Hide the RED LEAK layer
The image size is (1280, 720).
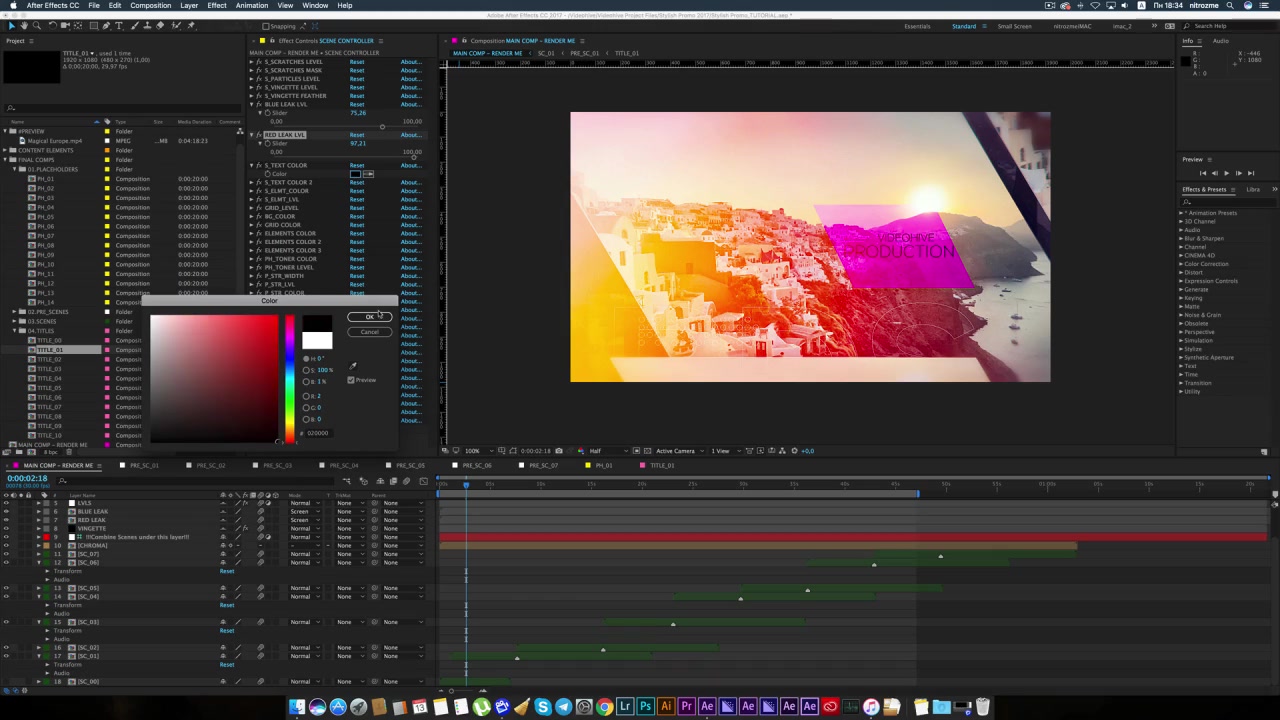click(x=7, y=520)
